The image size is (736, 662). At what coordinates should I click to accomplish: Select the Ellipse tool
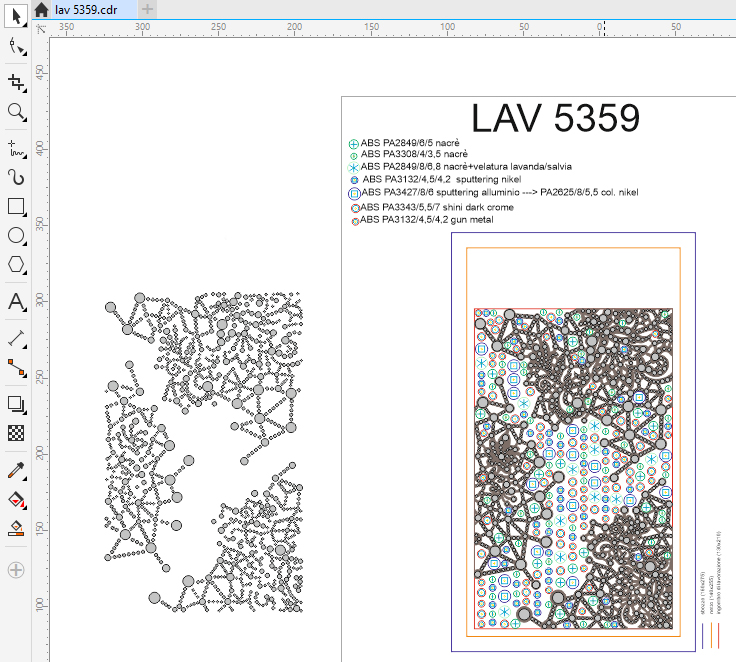tap(16, 236)
